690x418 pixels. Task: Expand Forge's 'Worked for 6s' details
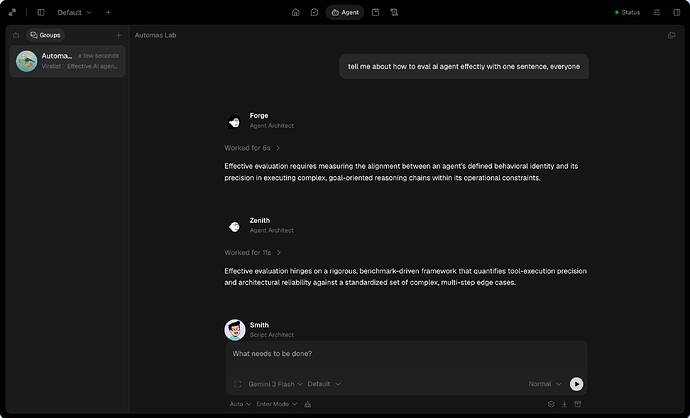click(252, 148)
